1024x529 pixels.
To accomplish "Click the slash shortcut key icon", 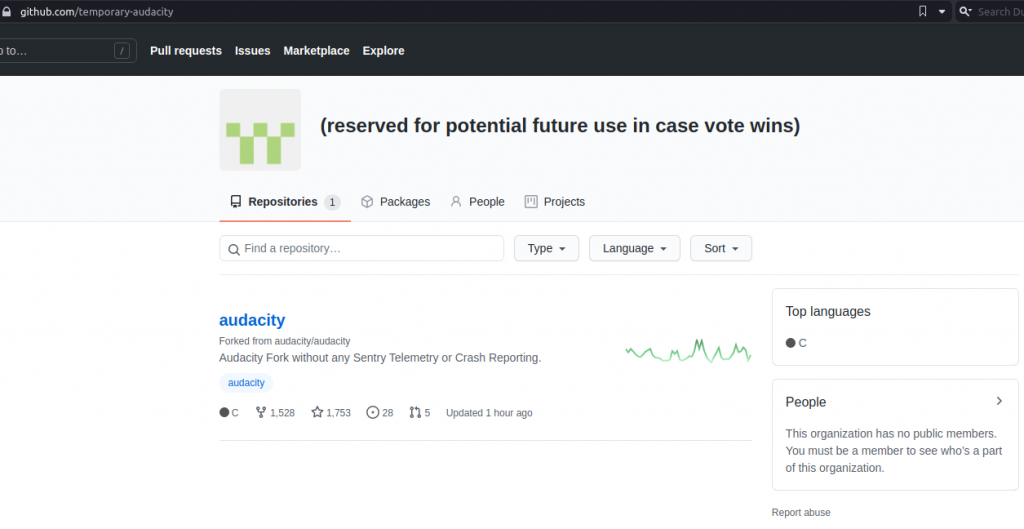I will (x=122, y=51).
